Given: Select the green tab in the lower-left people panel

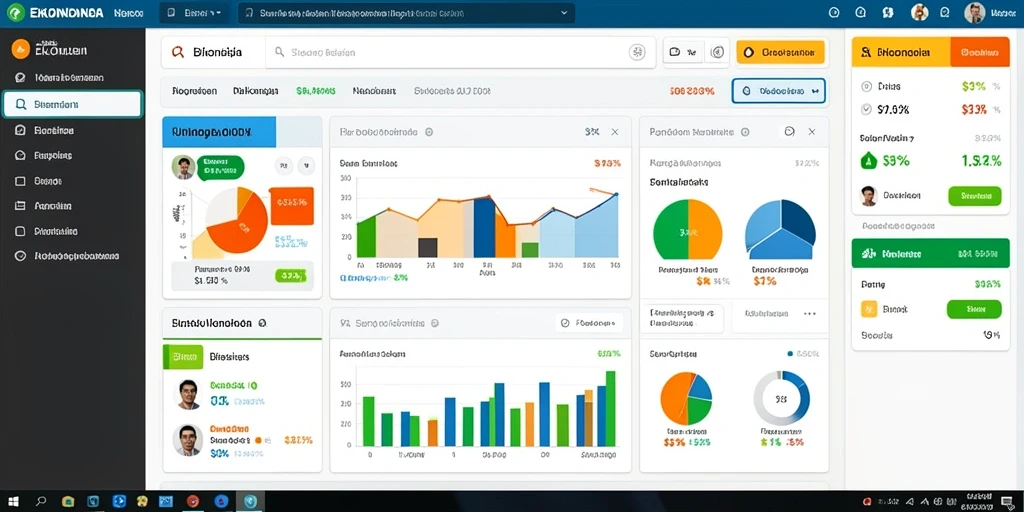Looking at the screenshot, I should pos(179,357).
